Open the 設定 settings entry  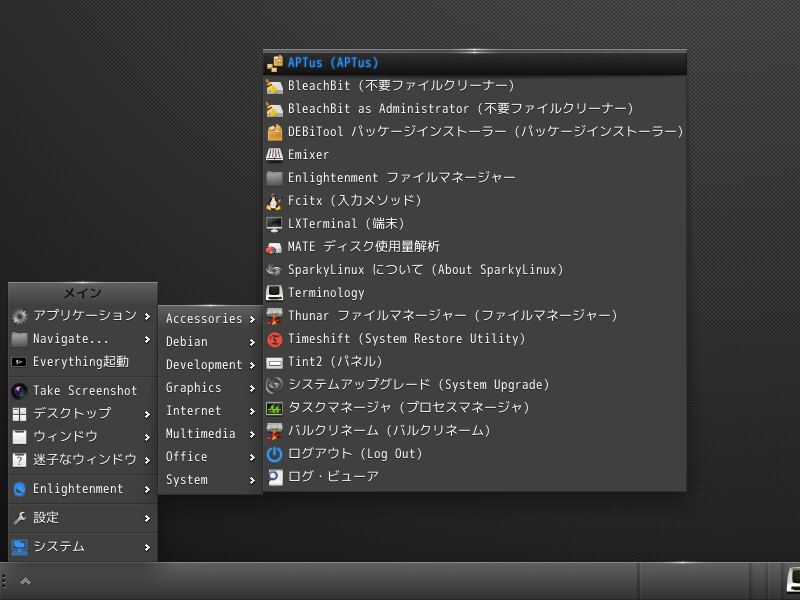click(x=83, y=518)
